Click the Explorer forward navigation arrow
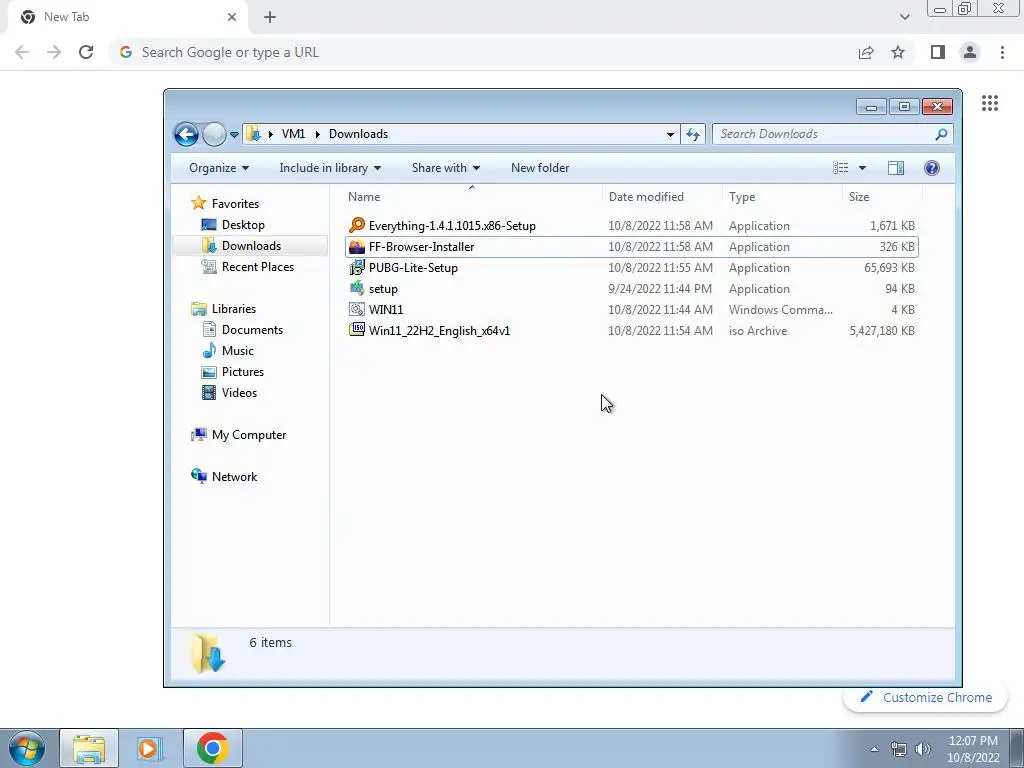 coord(214,135)
